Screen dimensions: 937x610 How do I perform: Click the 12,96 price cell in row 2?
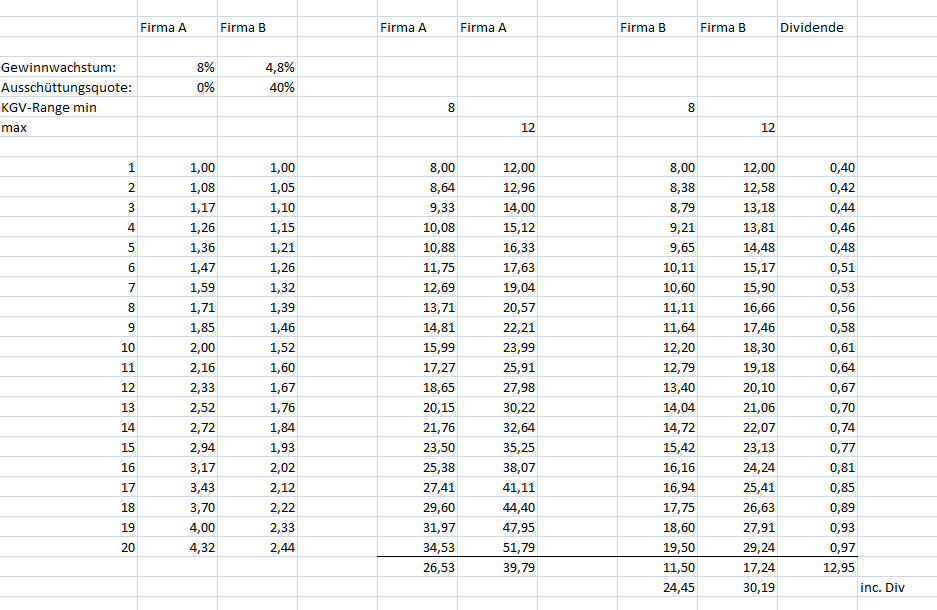(497, 187)
